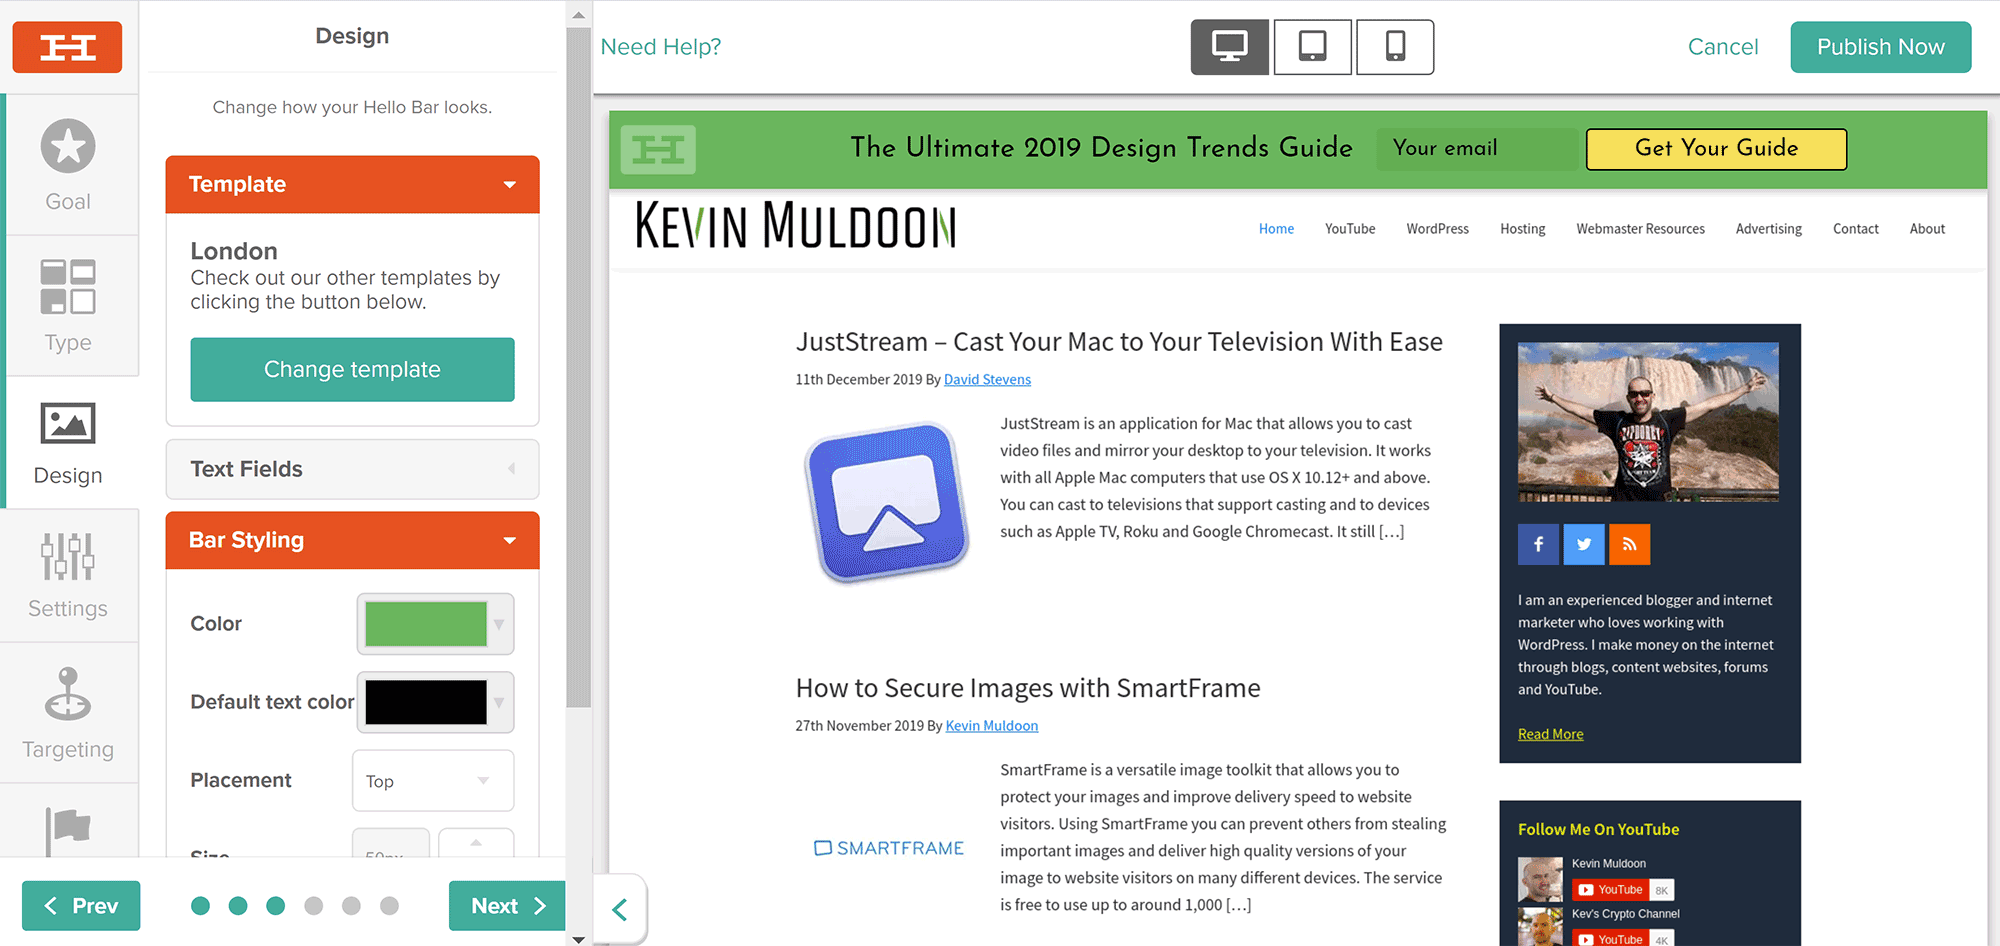
Task: Click the panel scrollbar up arrow
Action: [578, 15]
